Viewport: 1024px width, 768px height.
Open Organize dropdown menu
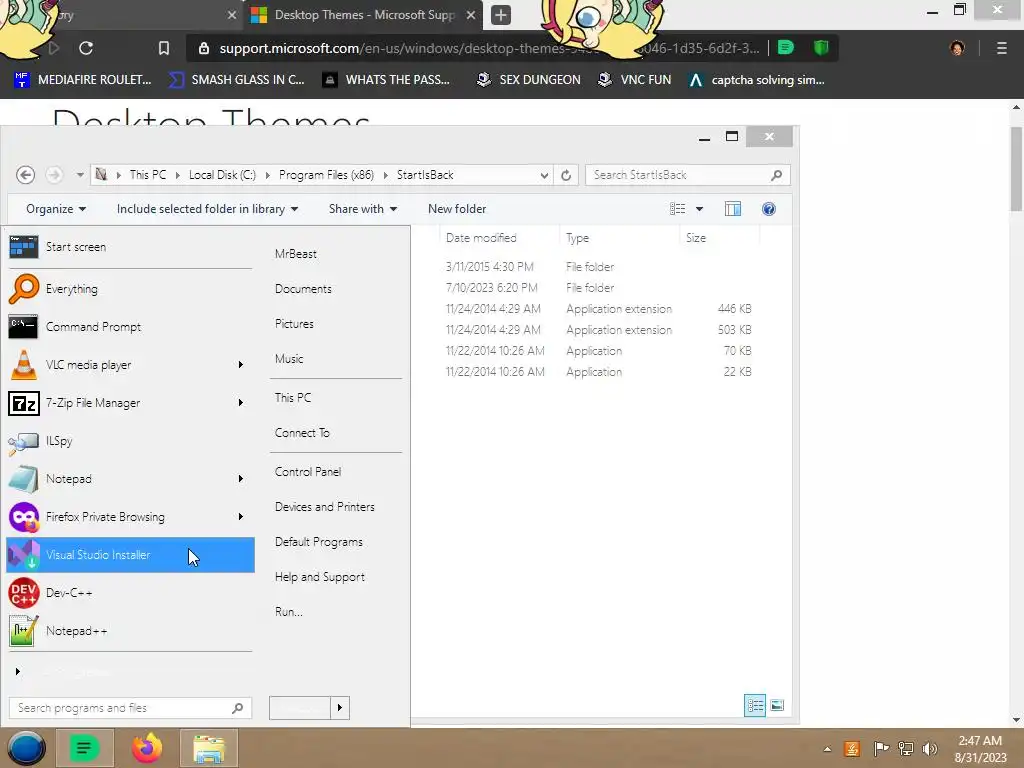56,209
